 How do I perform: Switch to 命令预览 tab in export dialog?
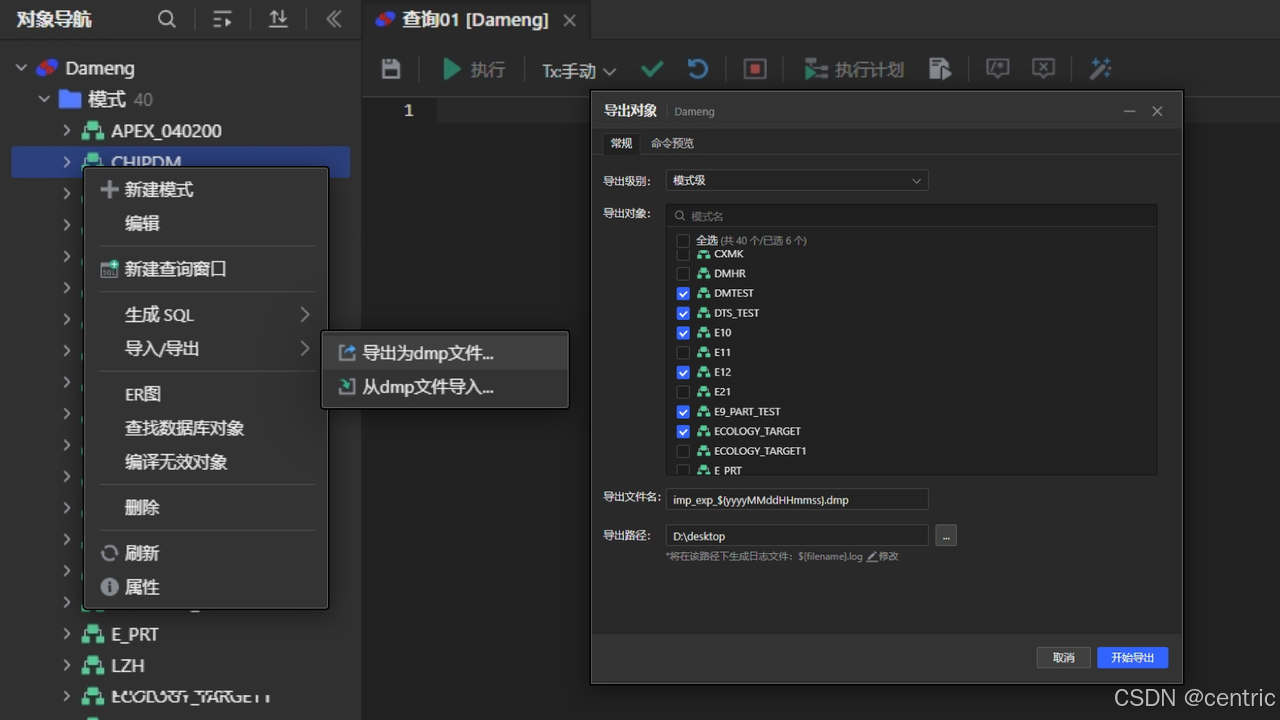[x=672, y=143]
